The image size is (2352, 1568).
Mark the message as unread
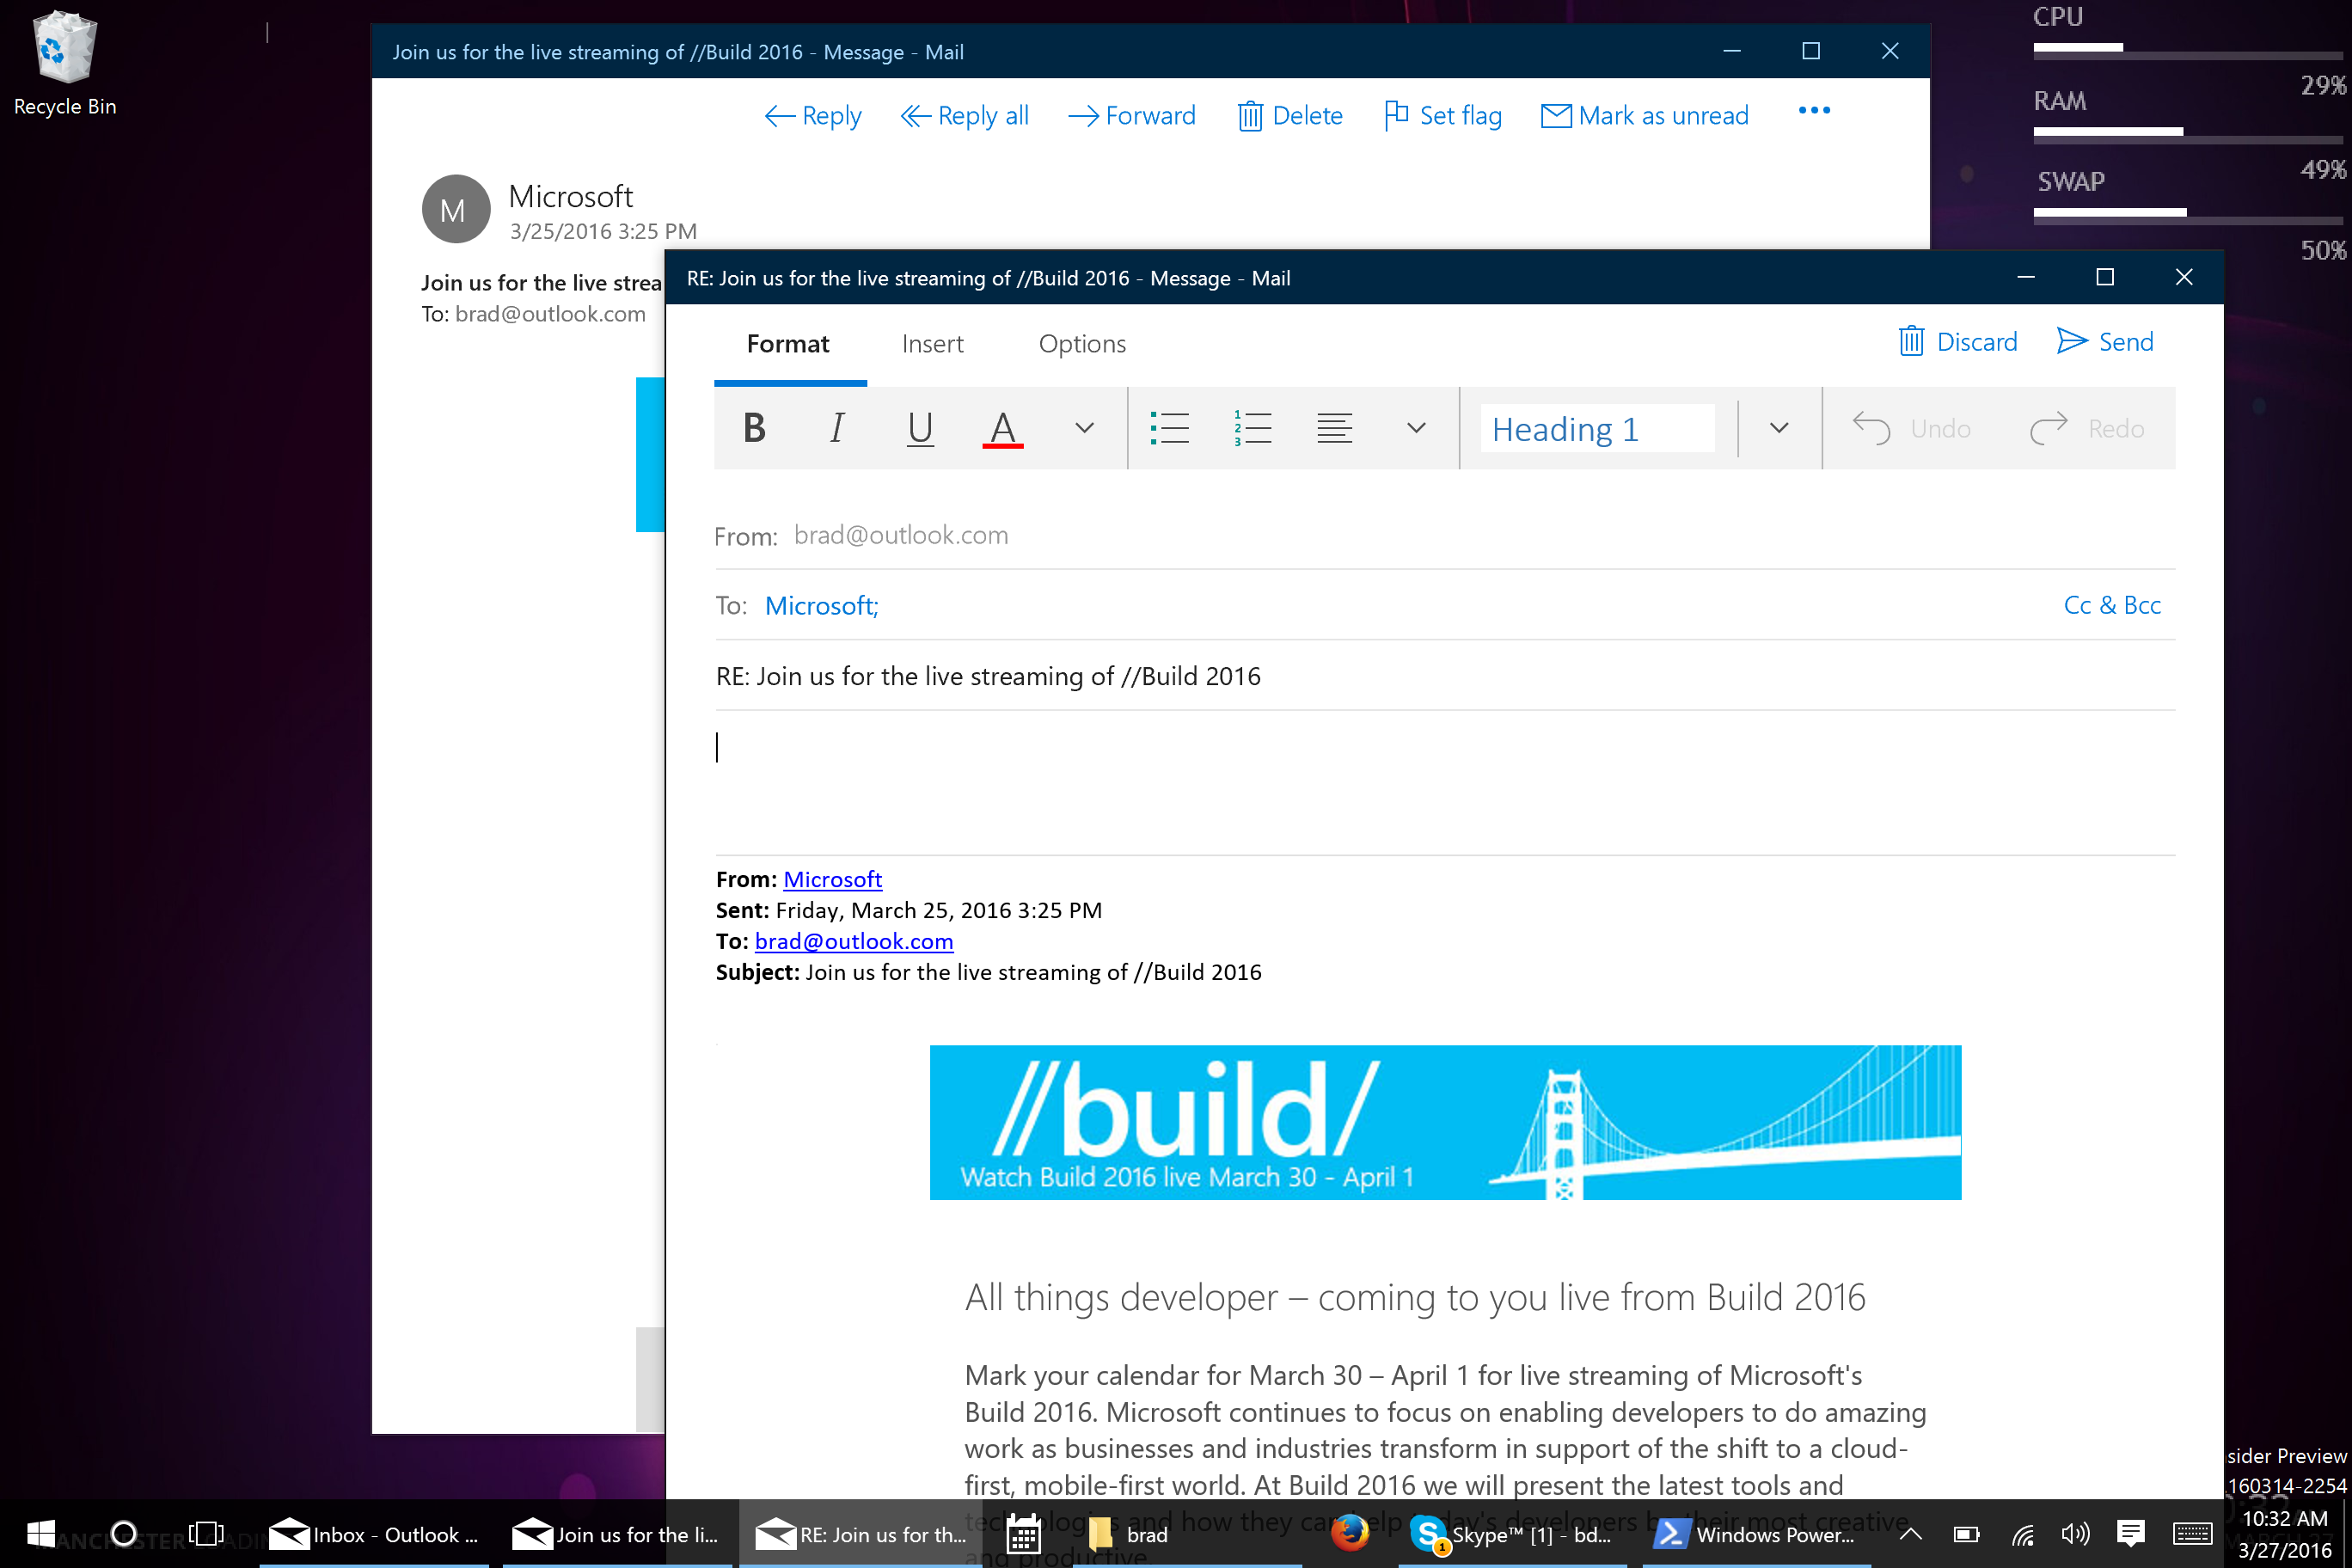1644,116
